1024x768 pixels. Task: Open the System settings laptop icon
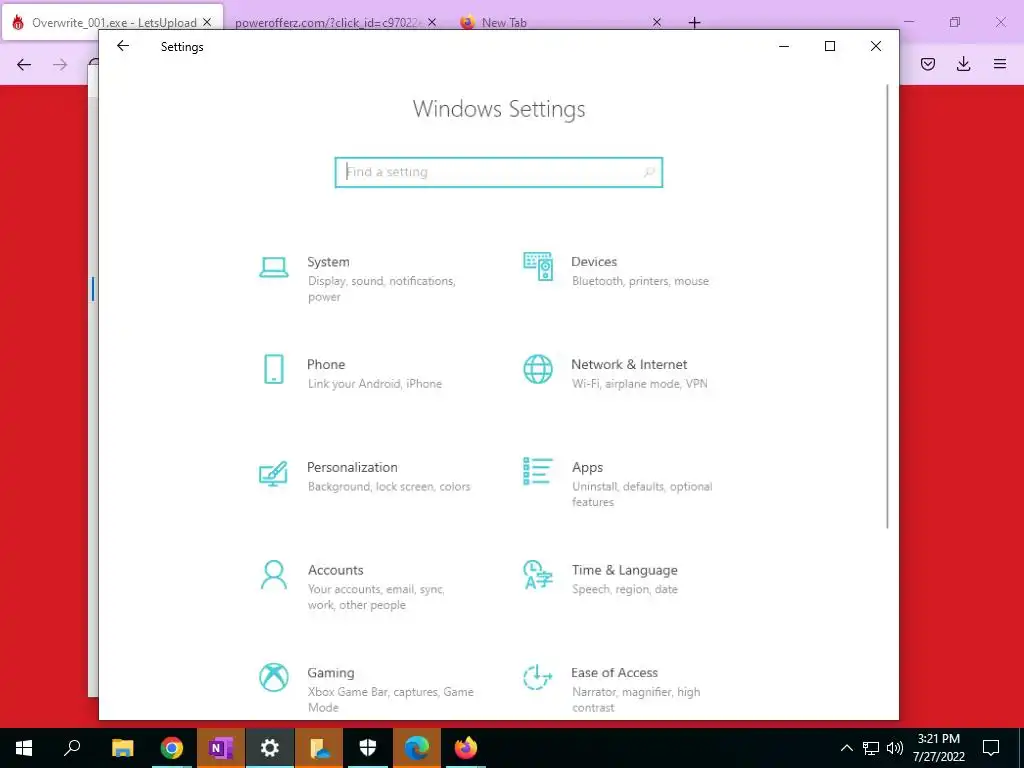click(274, 267)
